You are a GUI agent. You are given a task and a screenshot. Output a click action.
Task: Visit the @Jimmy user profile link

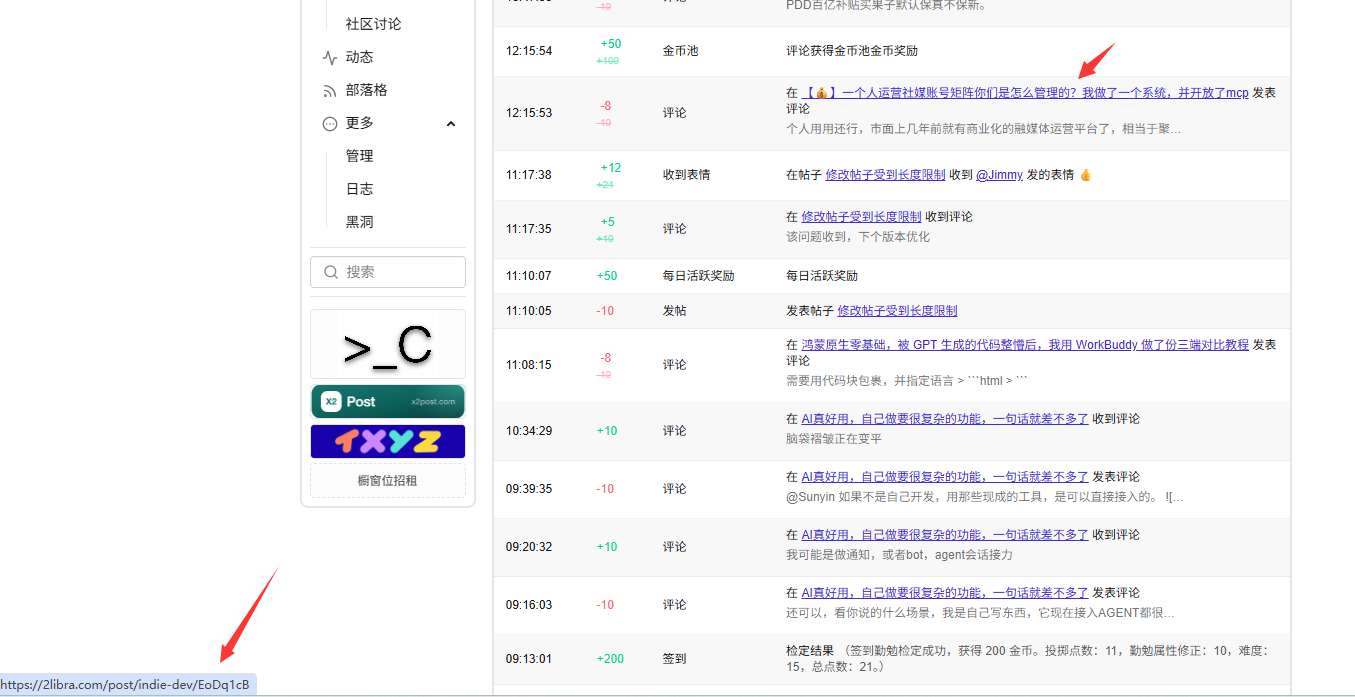[x=999, y=175]
